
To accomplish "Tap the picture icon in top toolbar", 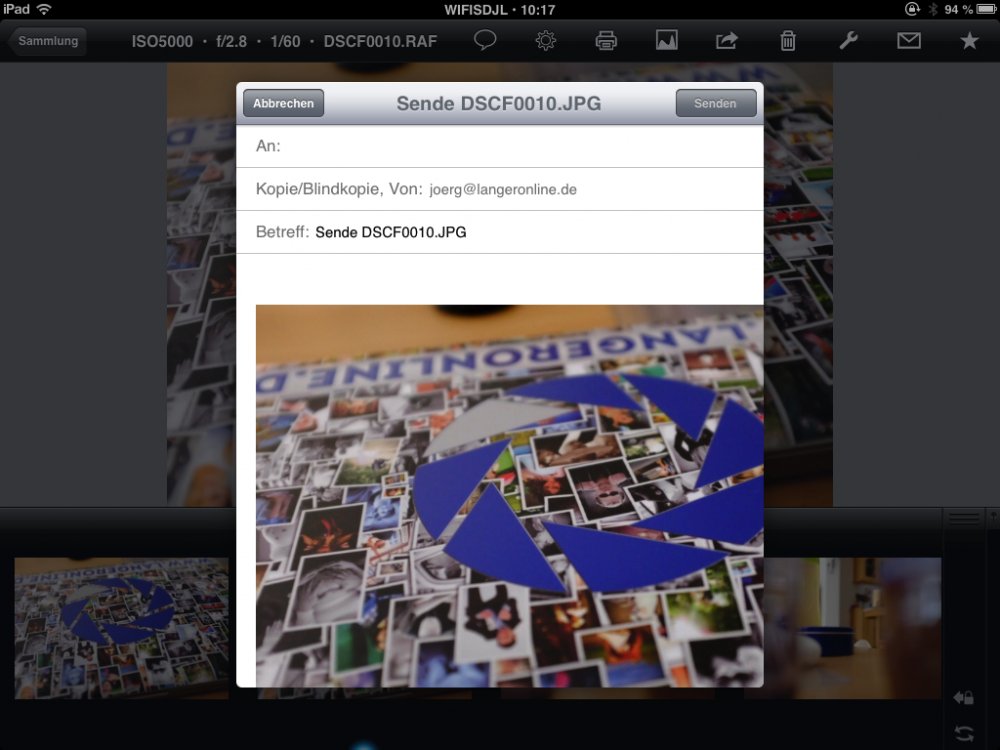I will (x=667, y=41).
